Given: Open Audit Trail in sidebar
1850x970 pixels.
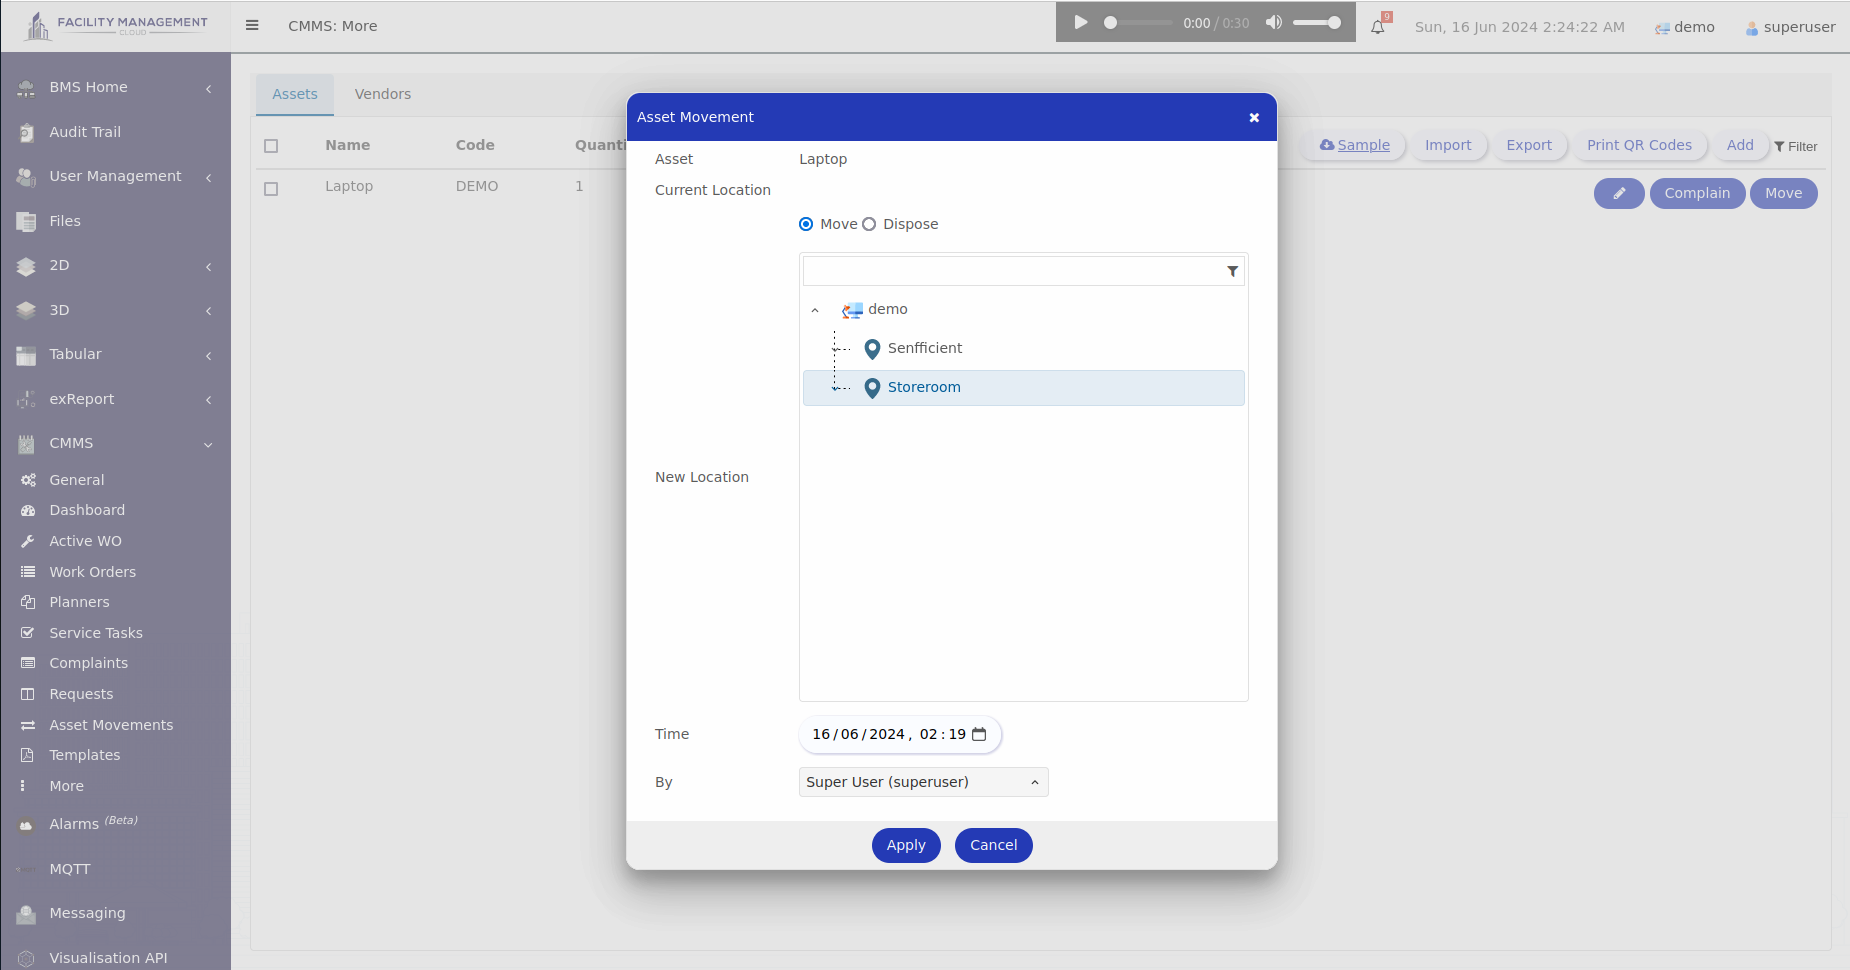Looking at the screenshot, I should click(85, 132).
